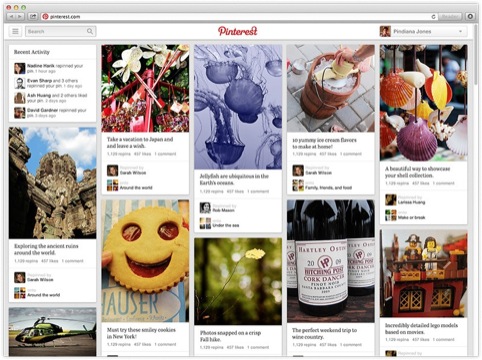The height and width of the screenshot is (360, 482).
Task: Click Larissa Huang's avatar icon
Action: point(391,200)
